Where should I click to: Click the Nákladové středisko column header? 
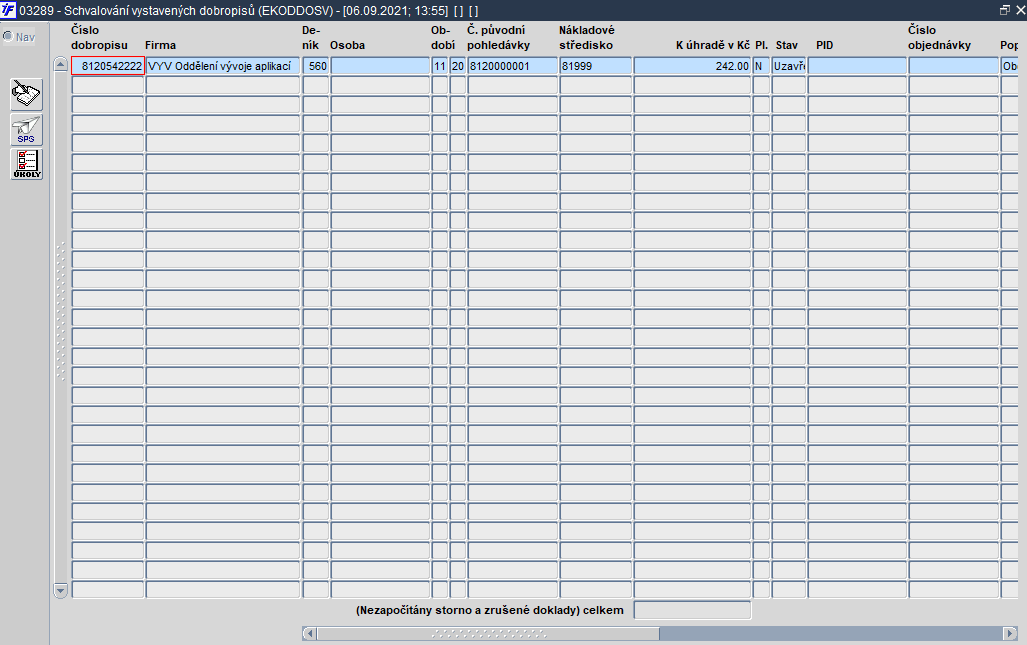coord(587,37)
